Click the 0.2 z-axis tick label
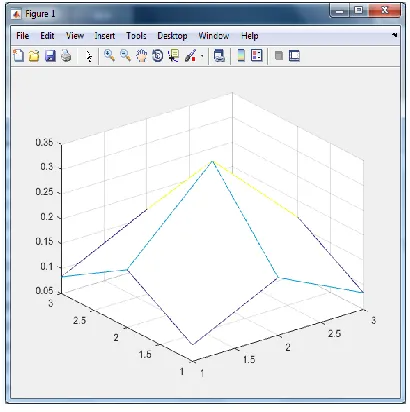This screenshot has width=410, height=412. click(47, 217)
